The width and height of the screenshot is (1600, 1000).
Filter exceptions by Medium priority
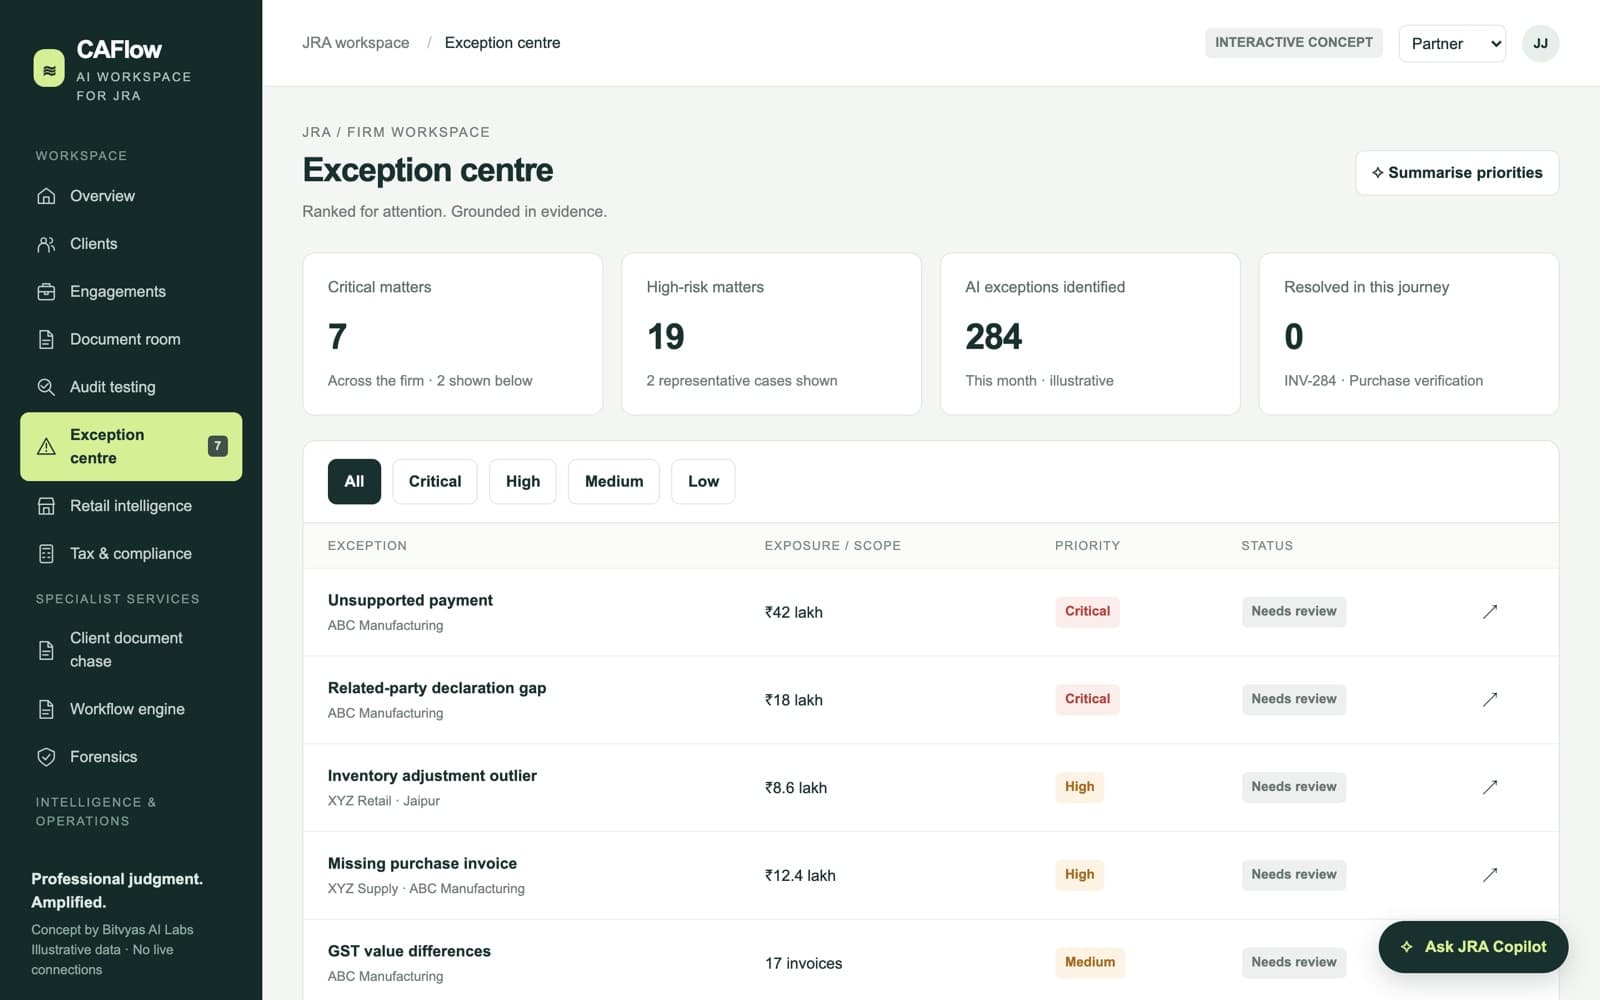pos(614,481)
